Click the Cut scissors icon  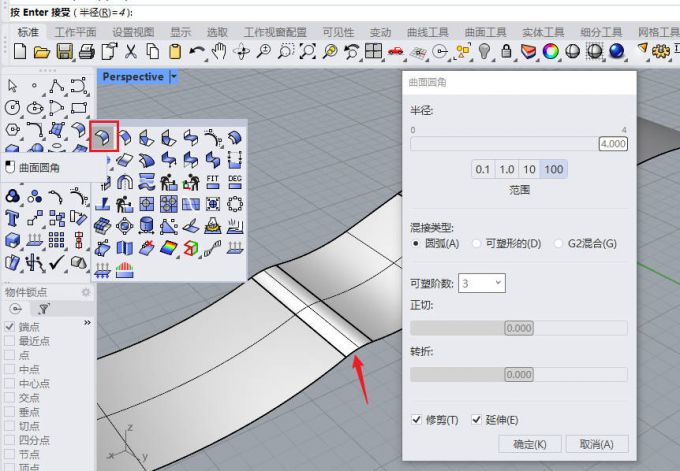tap(131, 52)
